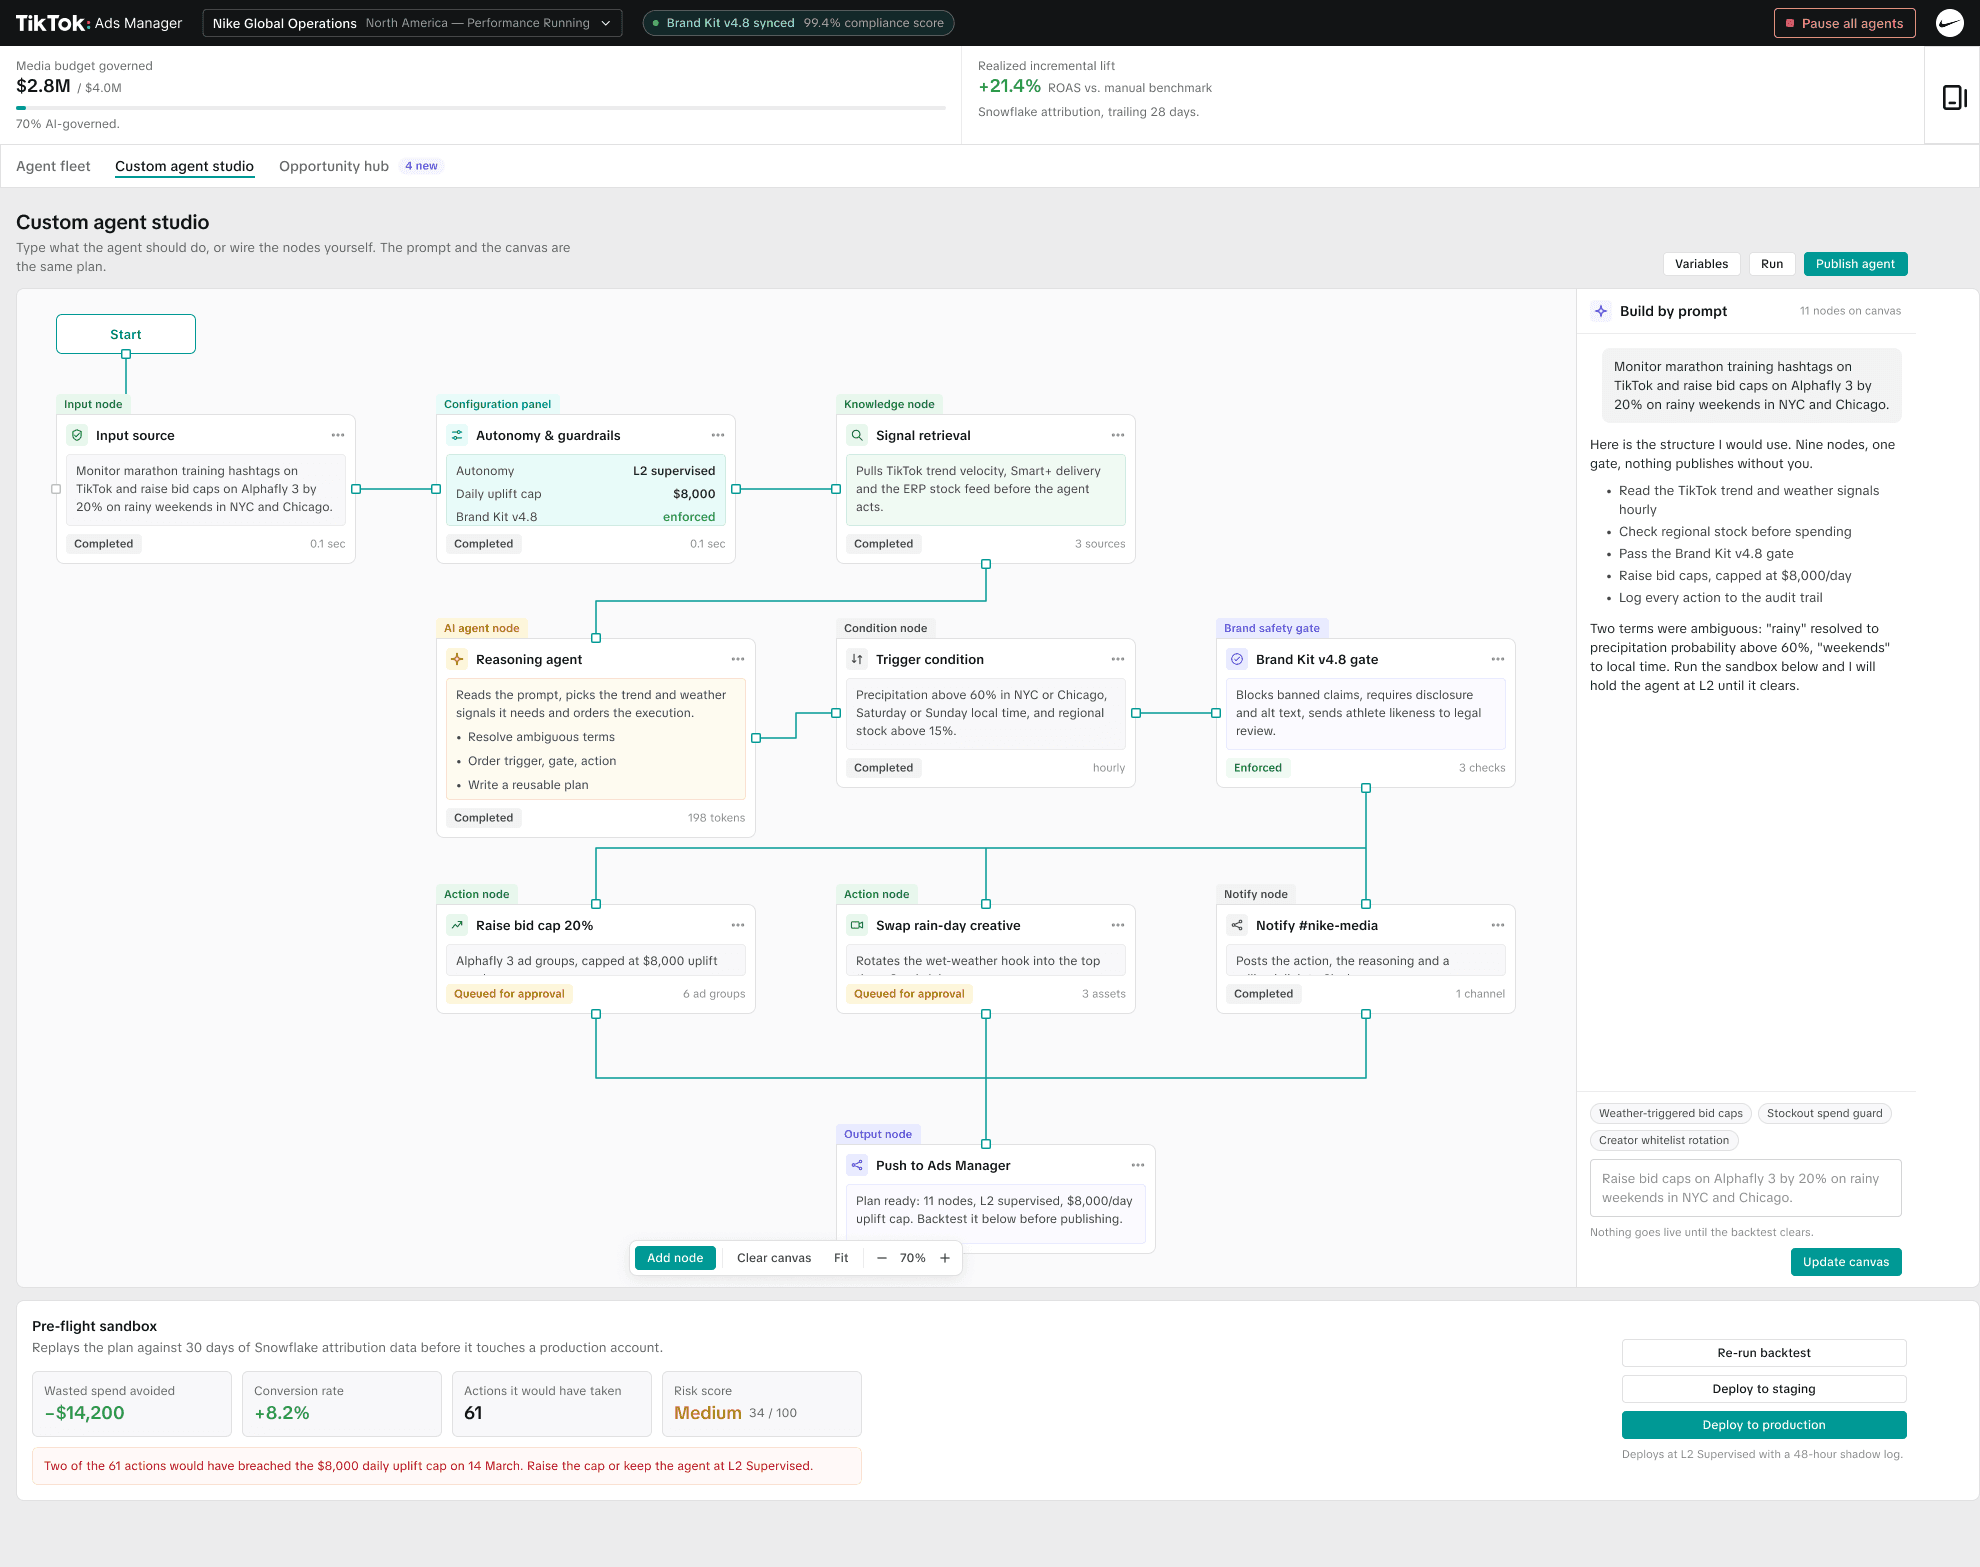Open the side panel icon near lift stats
This screenshot has height=1567, width=1980.
(1954, 97)
